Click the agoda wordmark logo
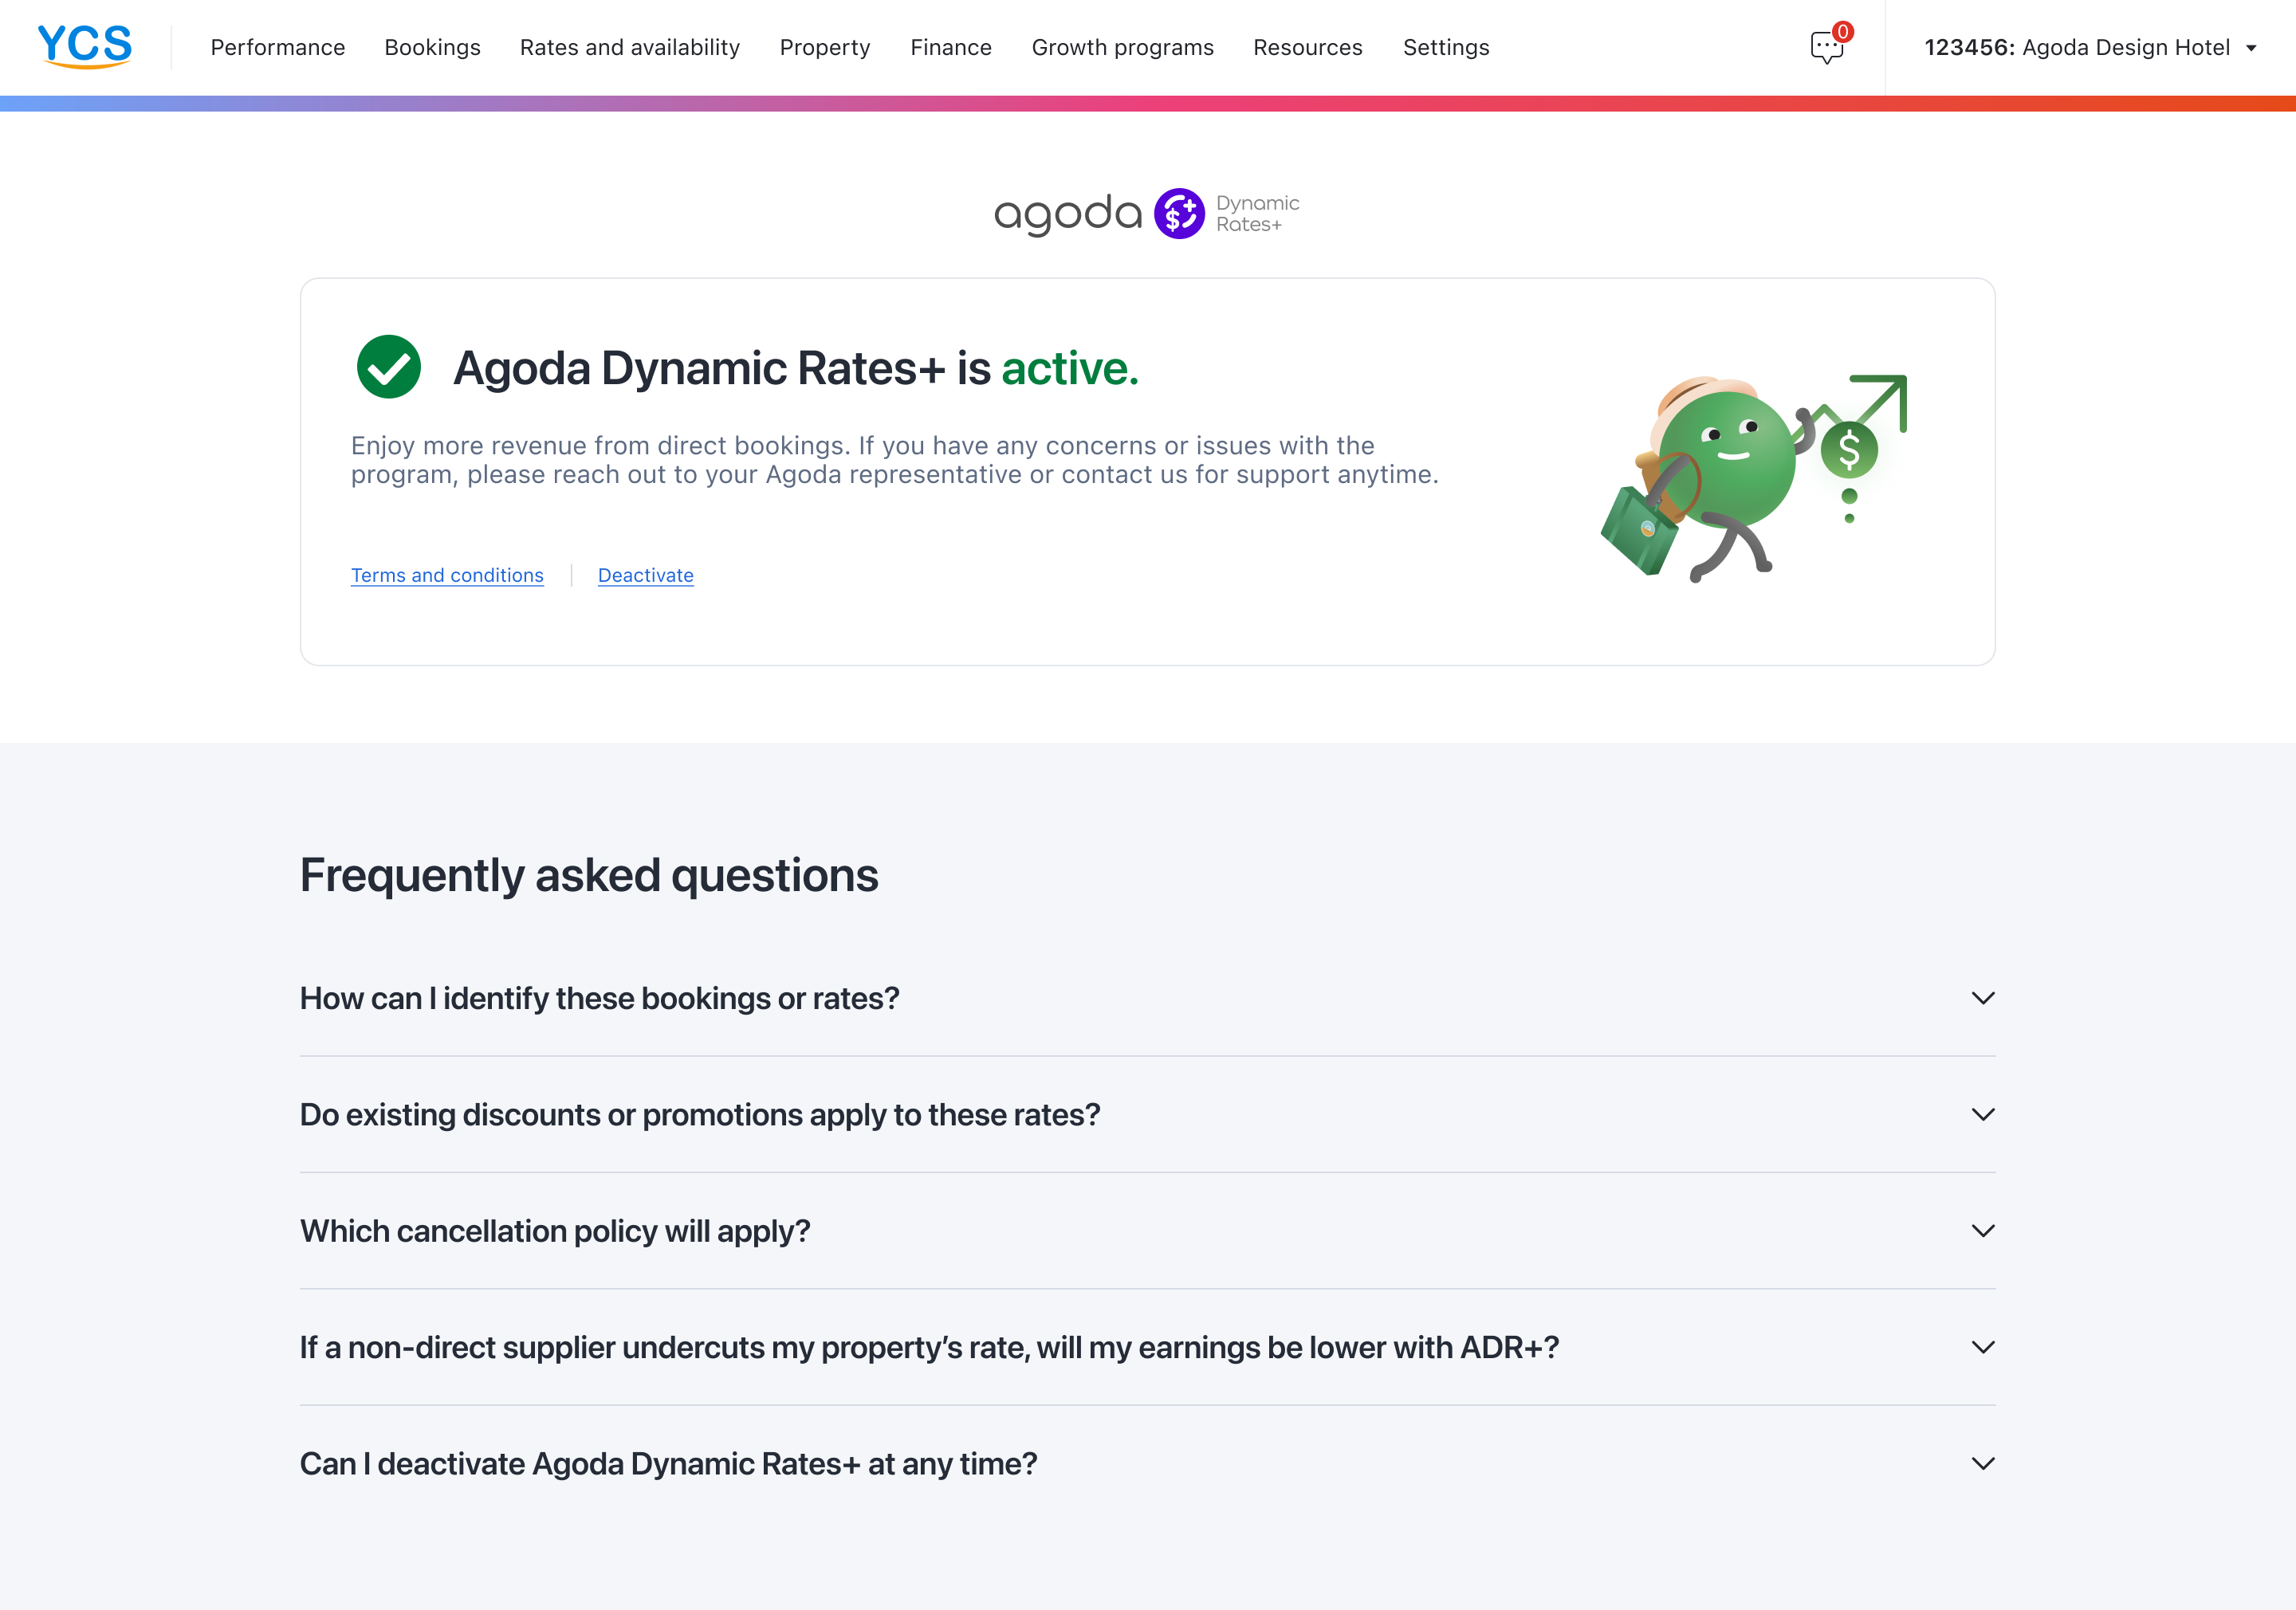Image resolution: width=2296 pixels, height=1610 pixels. tap(1067, 214)
